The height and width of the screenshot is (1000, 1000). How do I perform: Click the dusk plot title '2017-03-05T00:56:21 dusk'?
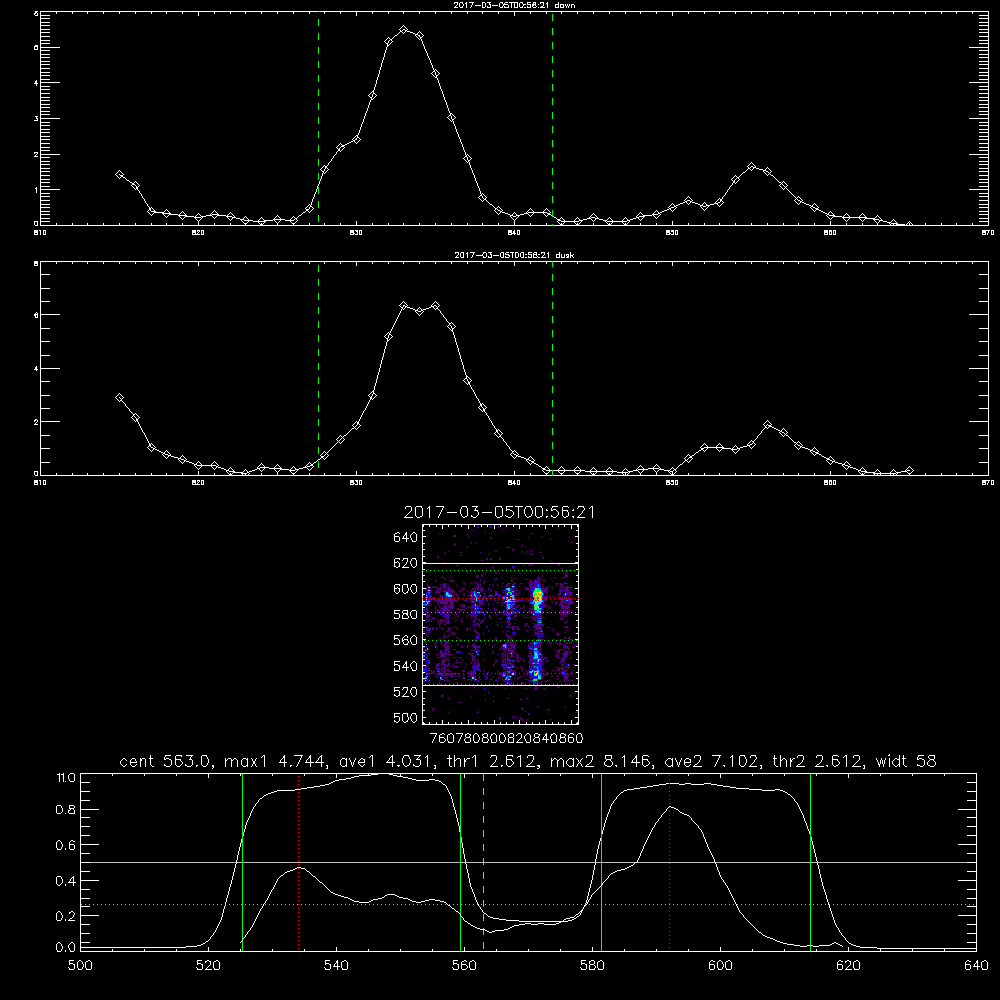515,255
